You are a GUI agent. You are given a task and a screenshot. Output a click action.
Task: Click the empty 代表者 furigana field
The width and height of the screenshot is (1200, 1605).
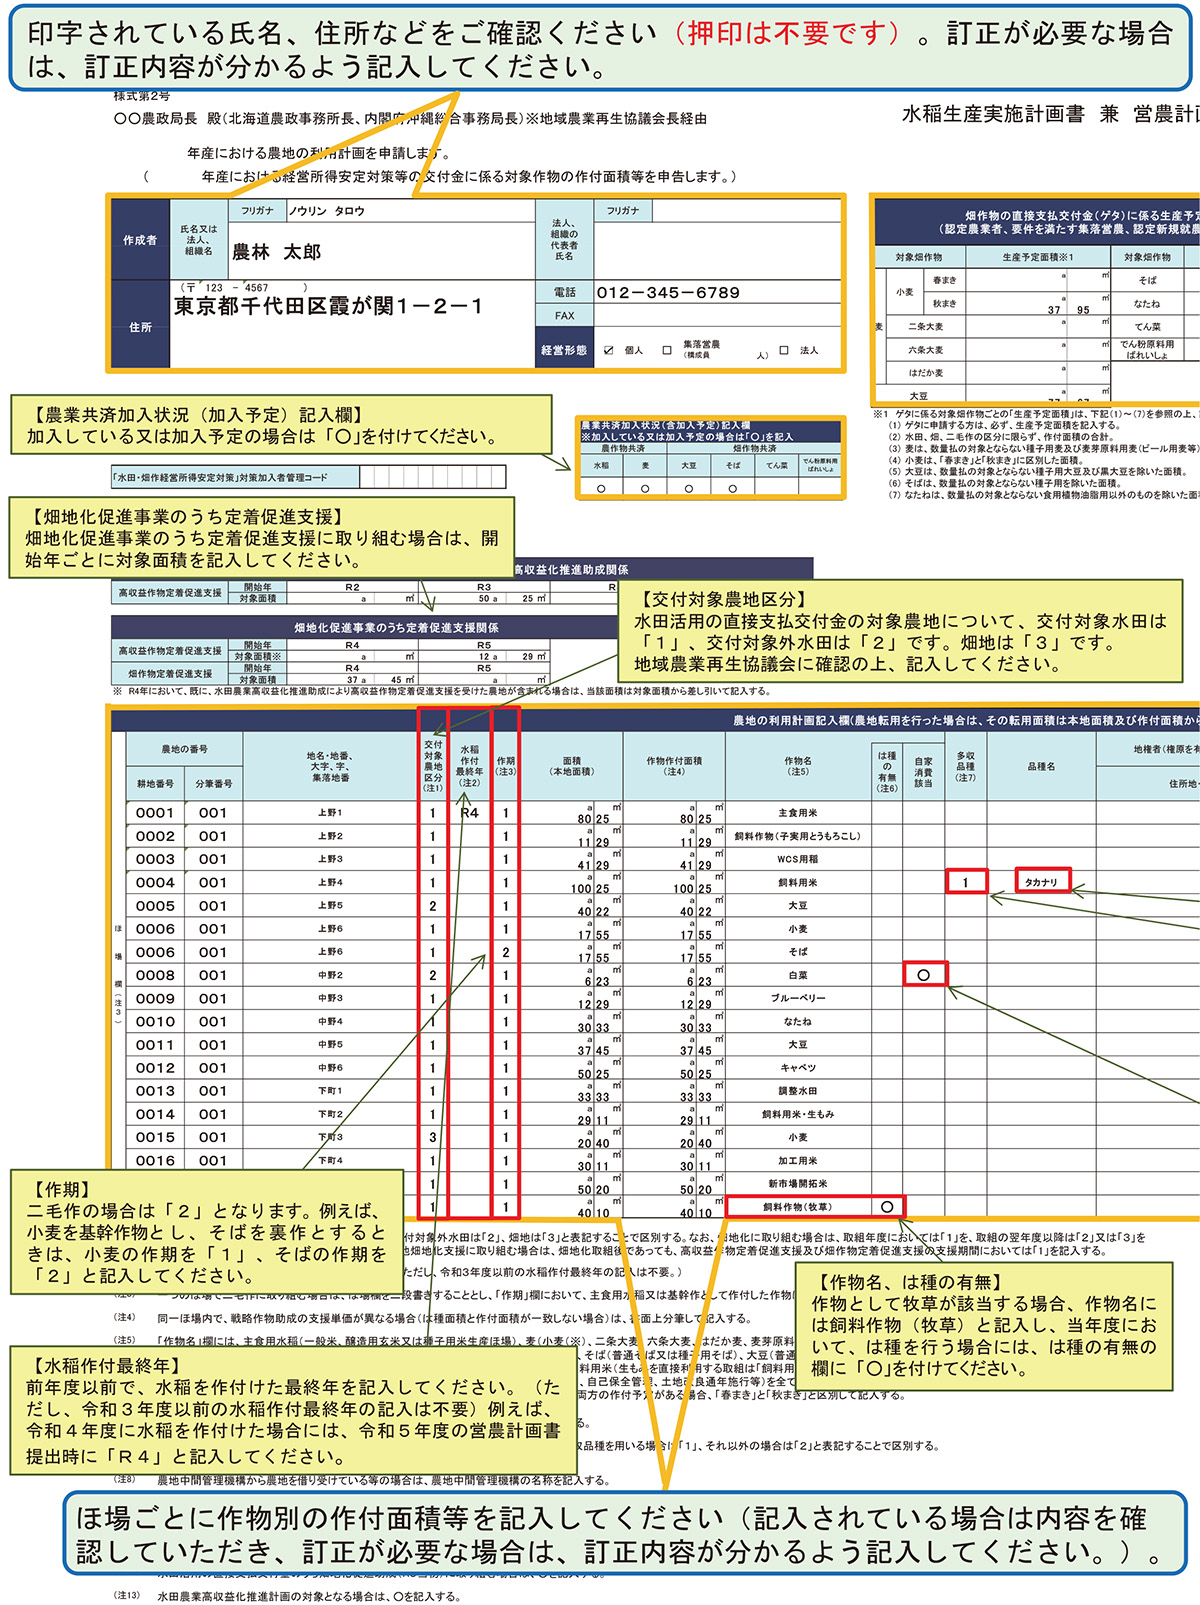747,211
